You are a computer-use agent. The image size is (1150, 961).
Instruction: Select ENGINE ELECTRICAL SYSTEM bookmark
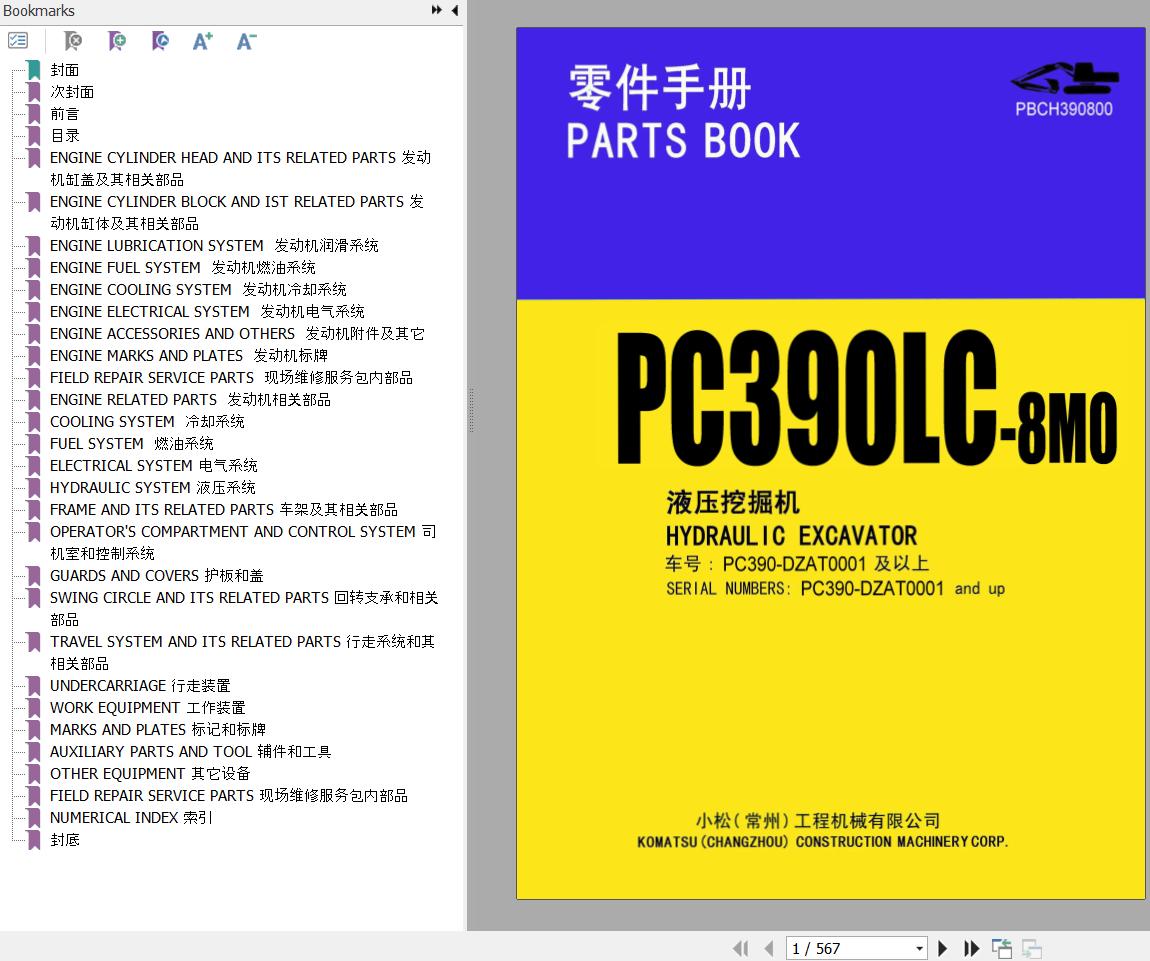(207, 312)
